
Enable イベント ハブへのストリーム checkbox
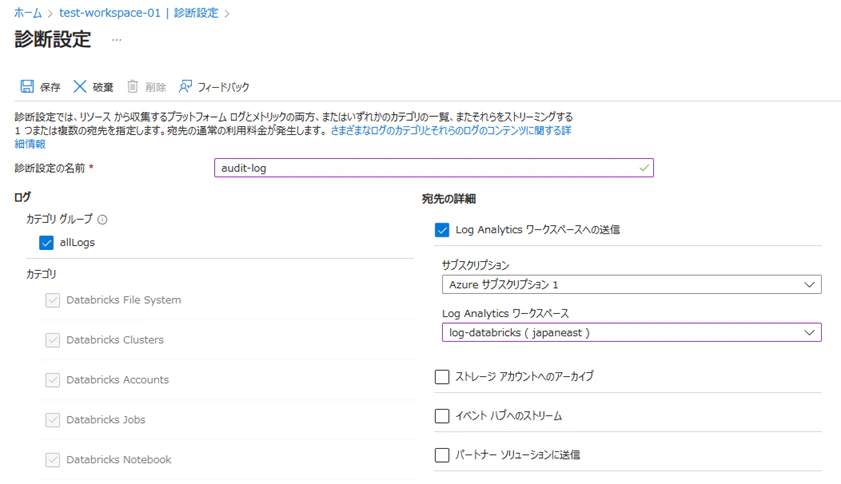442,416
